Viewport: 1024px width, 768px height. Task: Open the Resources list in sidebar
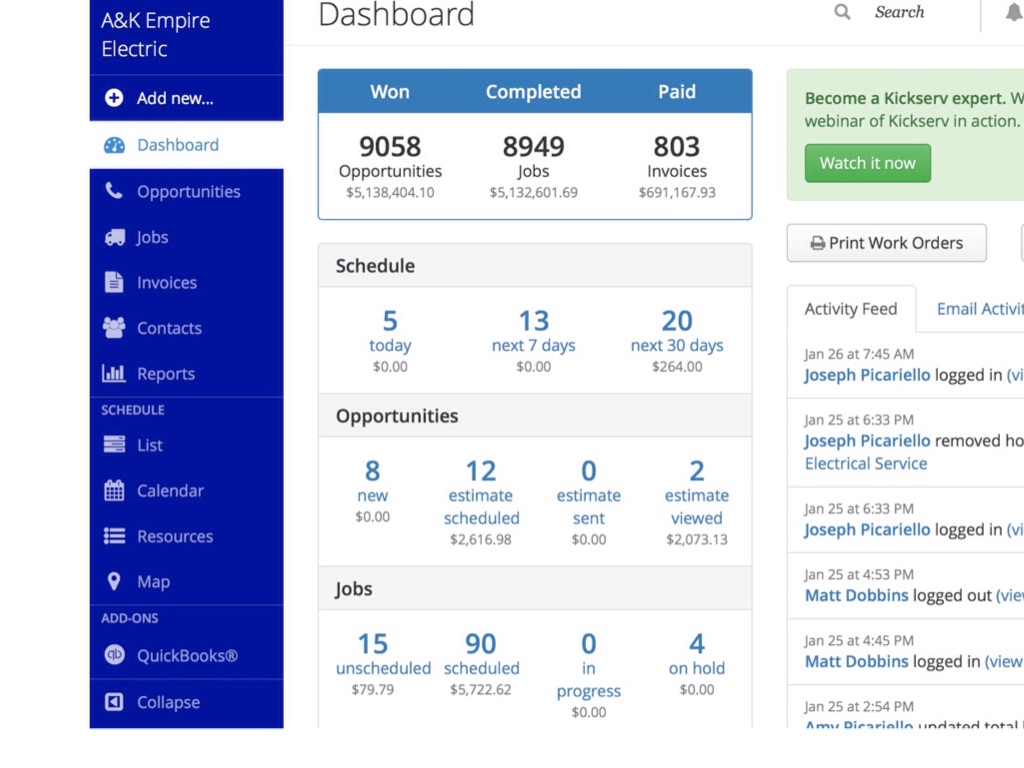click(x=174, y=536)
